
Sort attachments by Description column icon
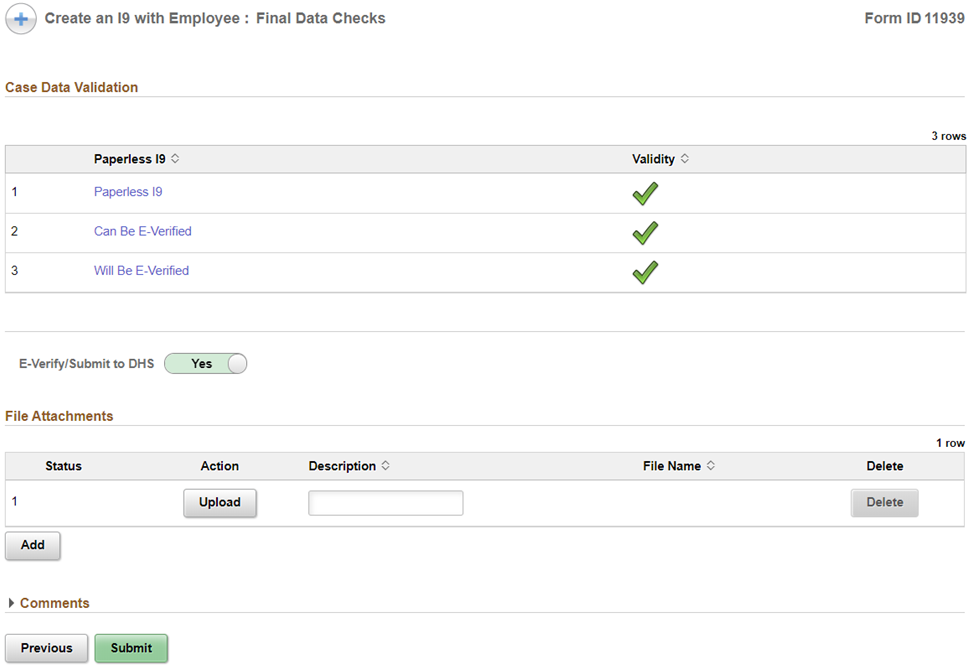(x=385, y=466)
